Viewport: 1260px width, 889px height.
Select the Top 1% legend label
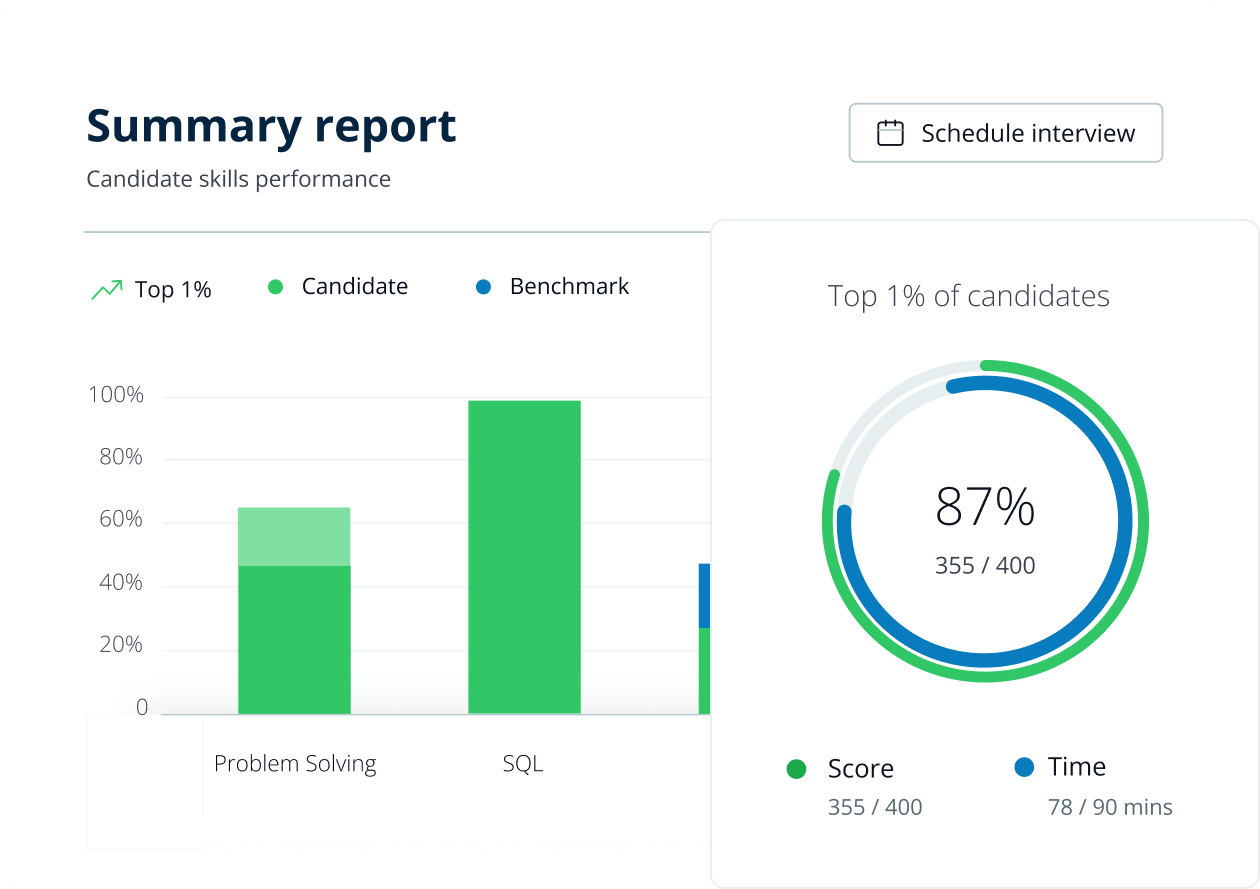coord(173,290)
